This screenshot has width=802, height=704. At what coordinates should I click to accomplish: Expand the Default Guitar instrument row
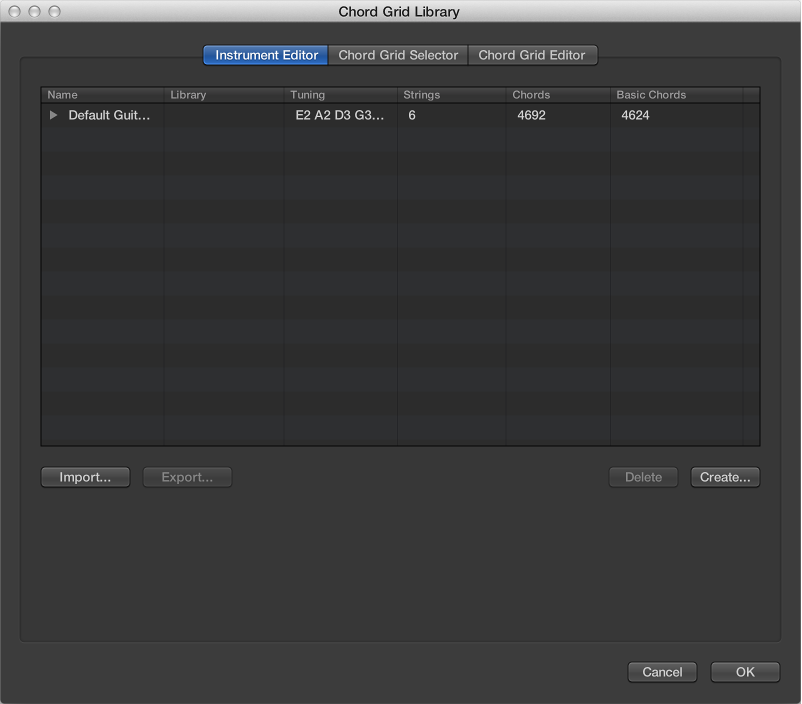[53, 115]
